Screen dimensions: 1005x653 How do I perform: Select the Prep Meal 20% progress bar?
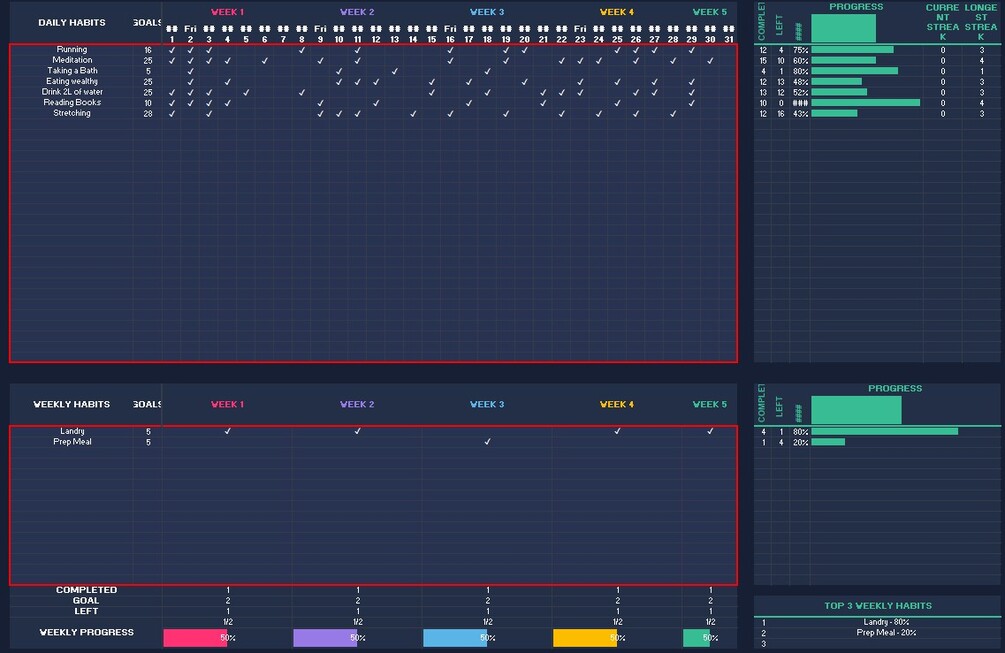click(828, 442)
